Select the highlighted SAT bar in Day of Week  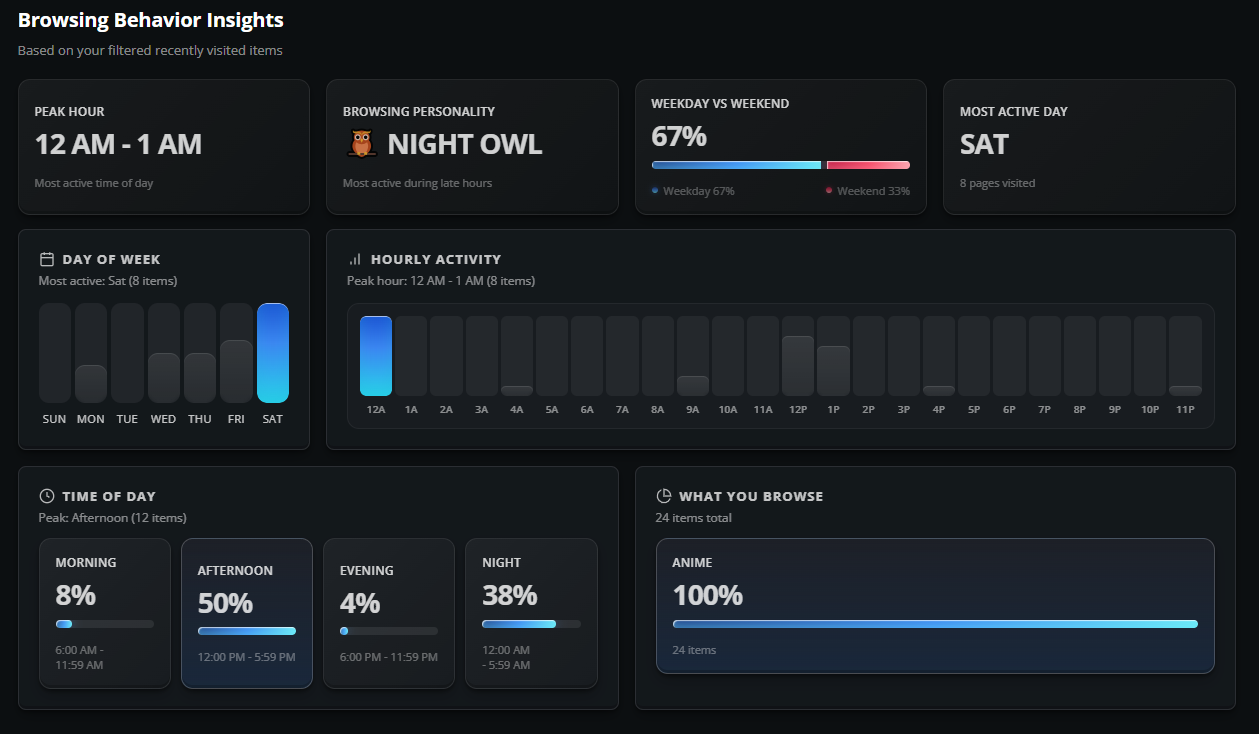[x=272, y=353]
